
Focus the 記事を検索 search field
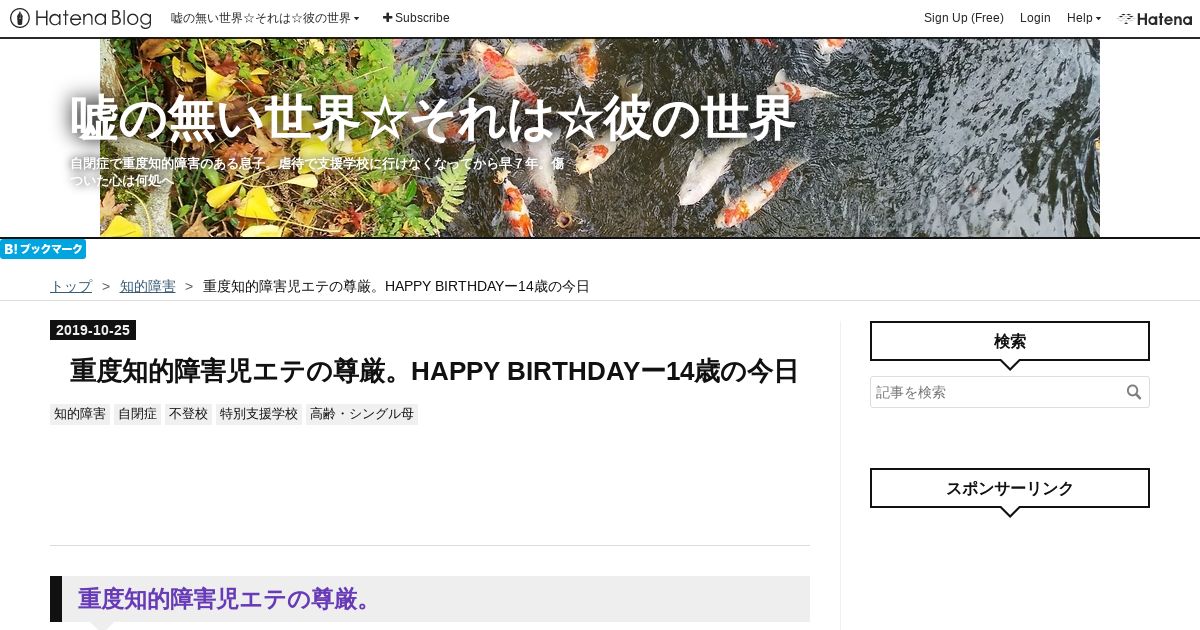(x=997, y=392)
